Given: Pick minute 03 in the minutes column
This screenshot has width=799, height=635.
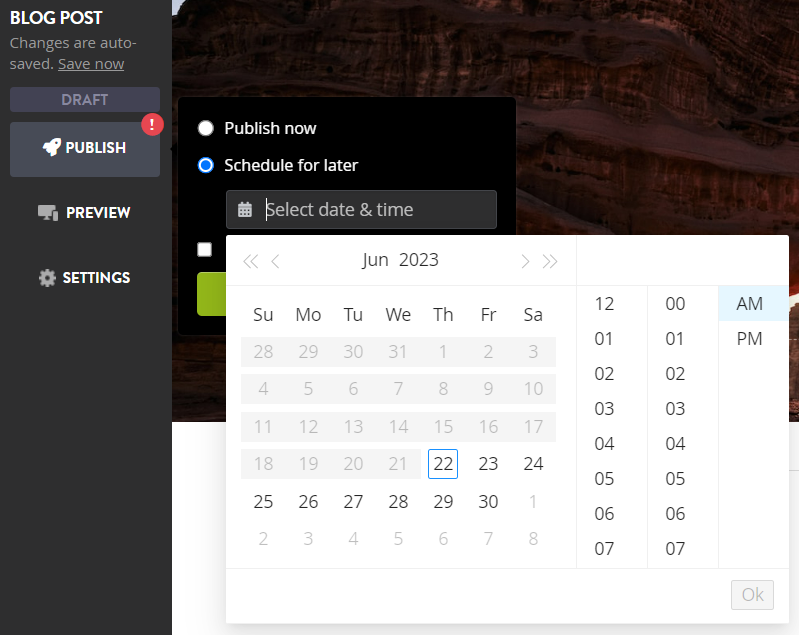Looking at the screenshot, I should (675, 409).
